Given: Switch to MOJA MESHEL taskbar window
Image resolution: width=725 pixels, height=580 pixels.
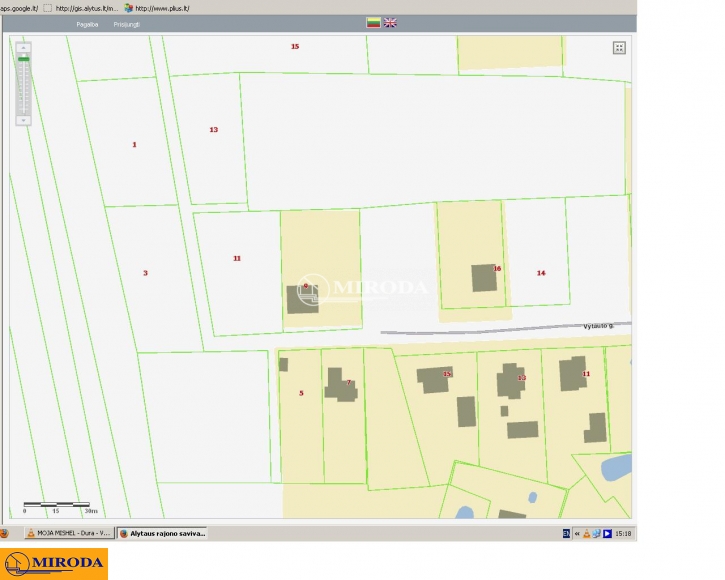Looking at the screenshot, I should click(68, 533).
